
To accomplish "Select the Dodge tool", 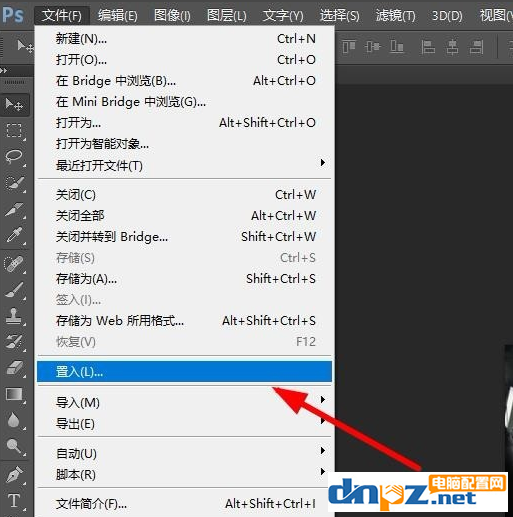I will (14, 446).
